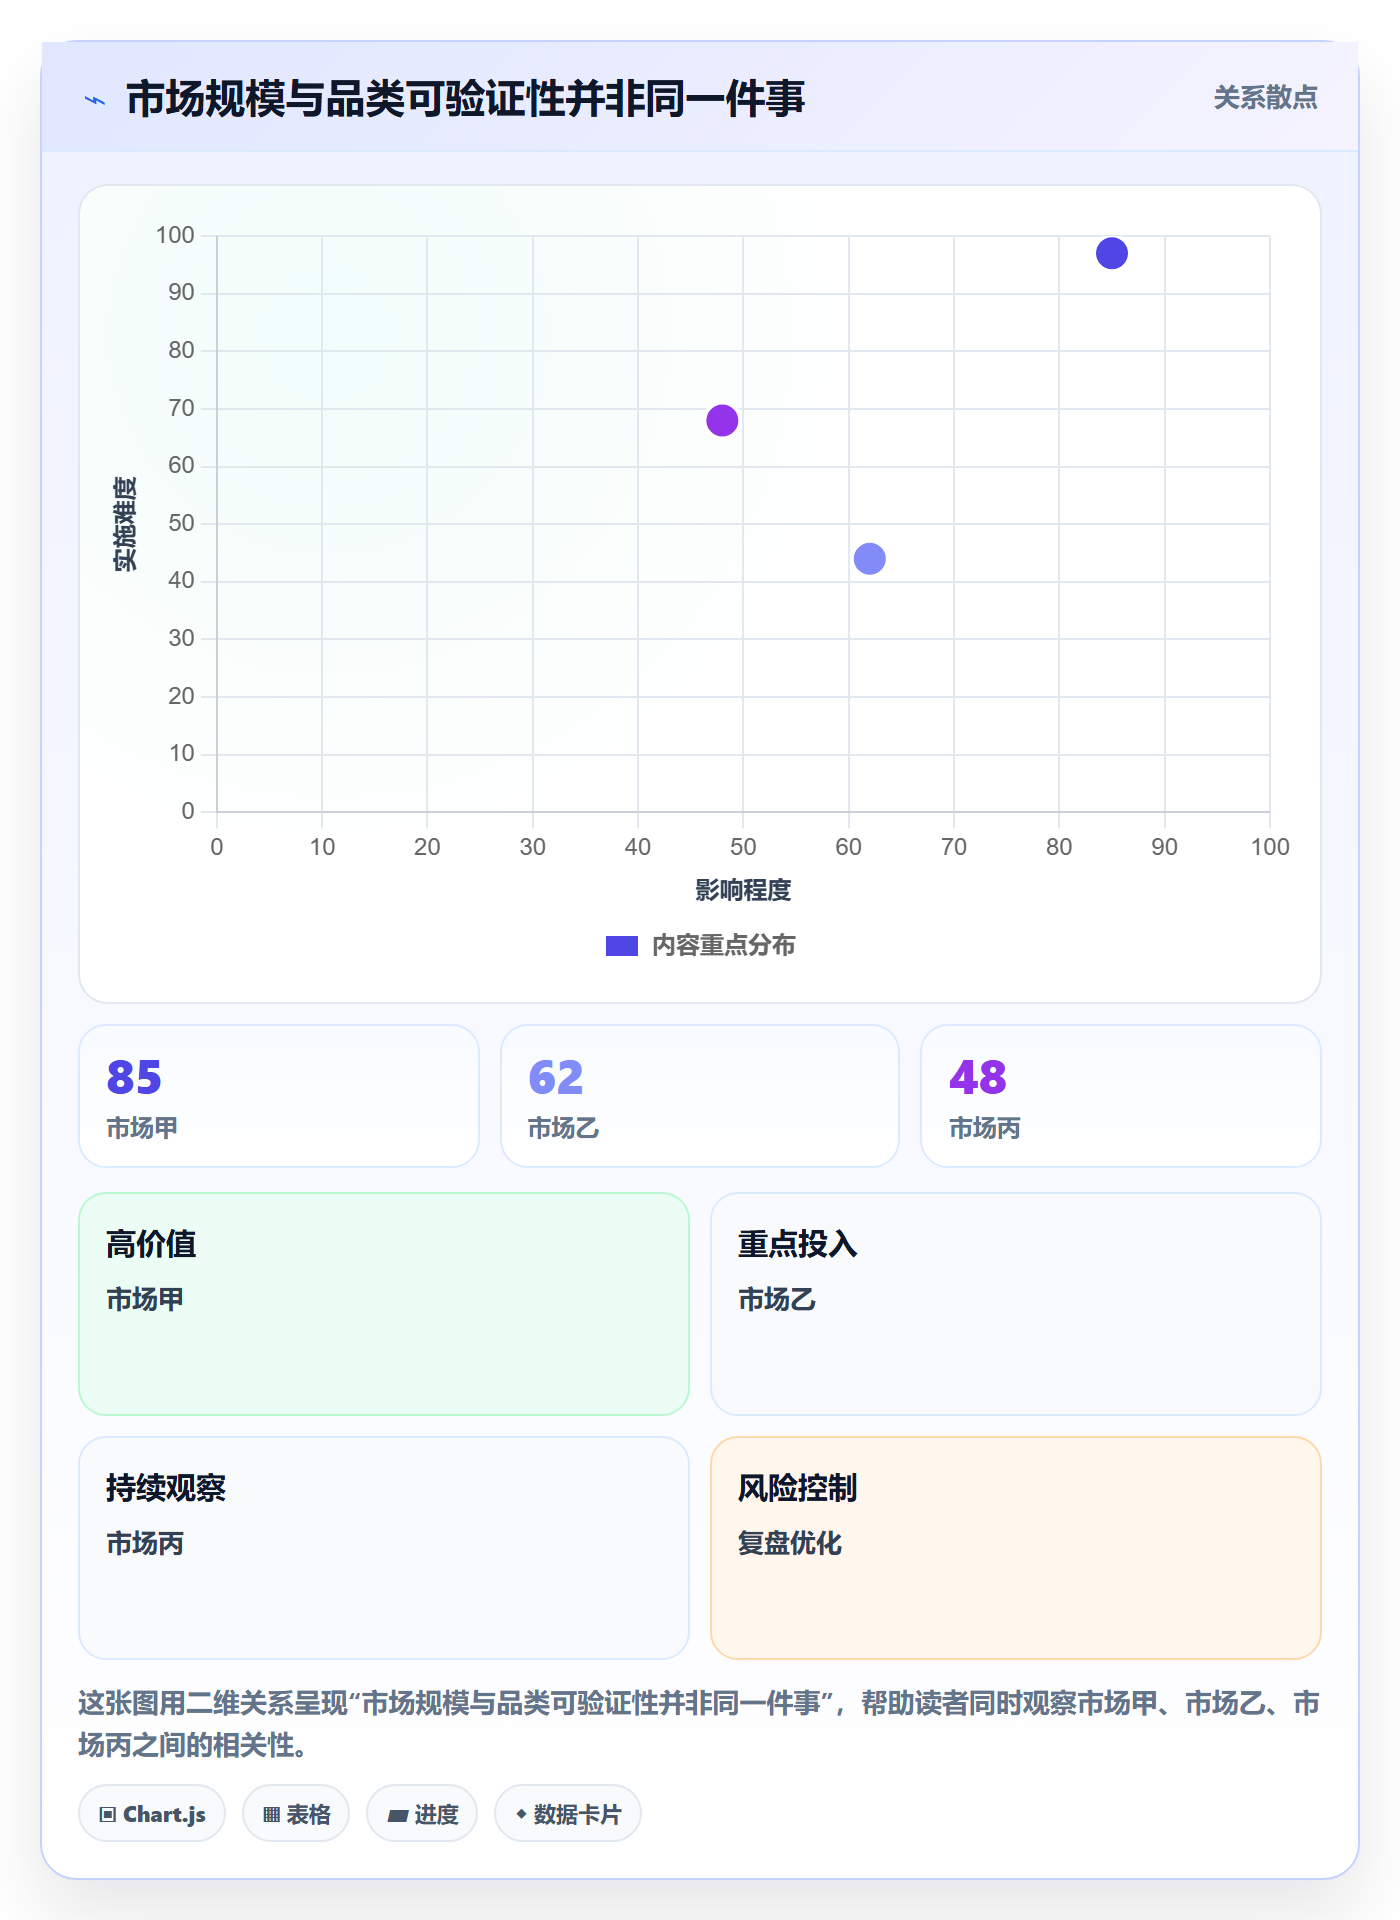Select the 重点投入 quadrant card
1400x1920 pixels.
(1016, 1304)
